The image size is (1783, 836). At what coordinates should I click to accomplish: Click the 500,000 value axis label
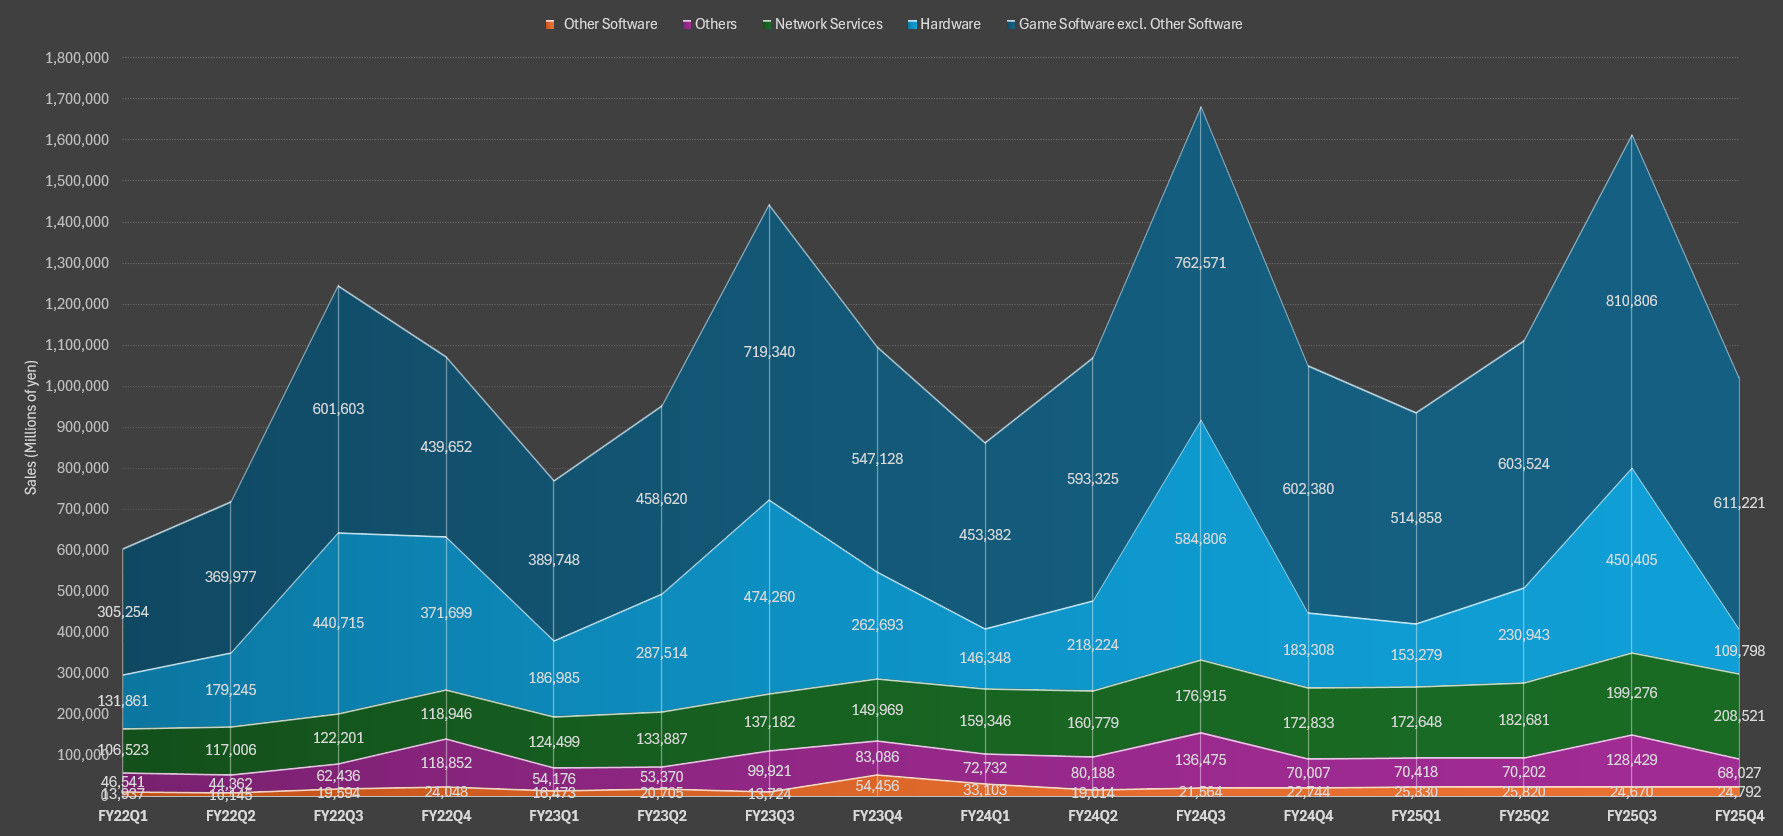click(82, 591)
